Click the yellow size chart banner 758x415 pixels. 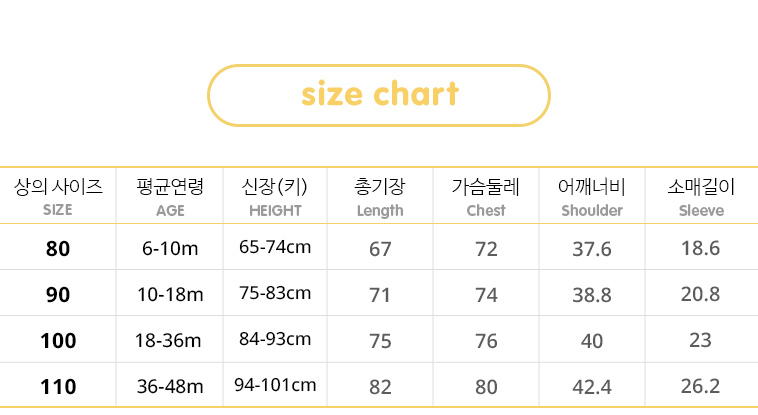point(379,95)
